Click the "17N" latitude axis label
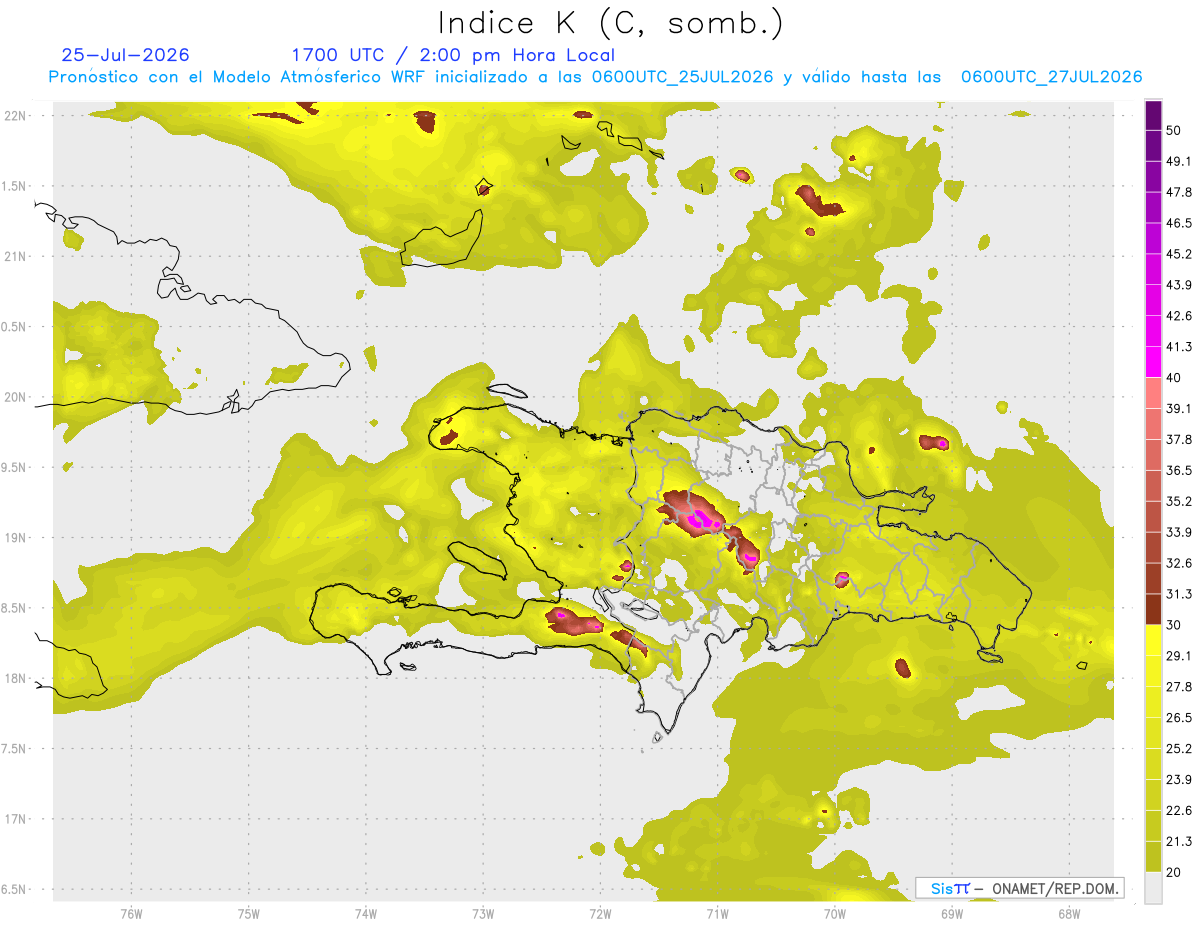 click(x=15, y=819)
